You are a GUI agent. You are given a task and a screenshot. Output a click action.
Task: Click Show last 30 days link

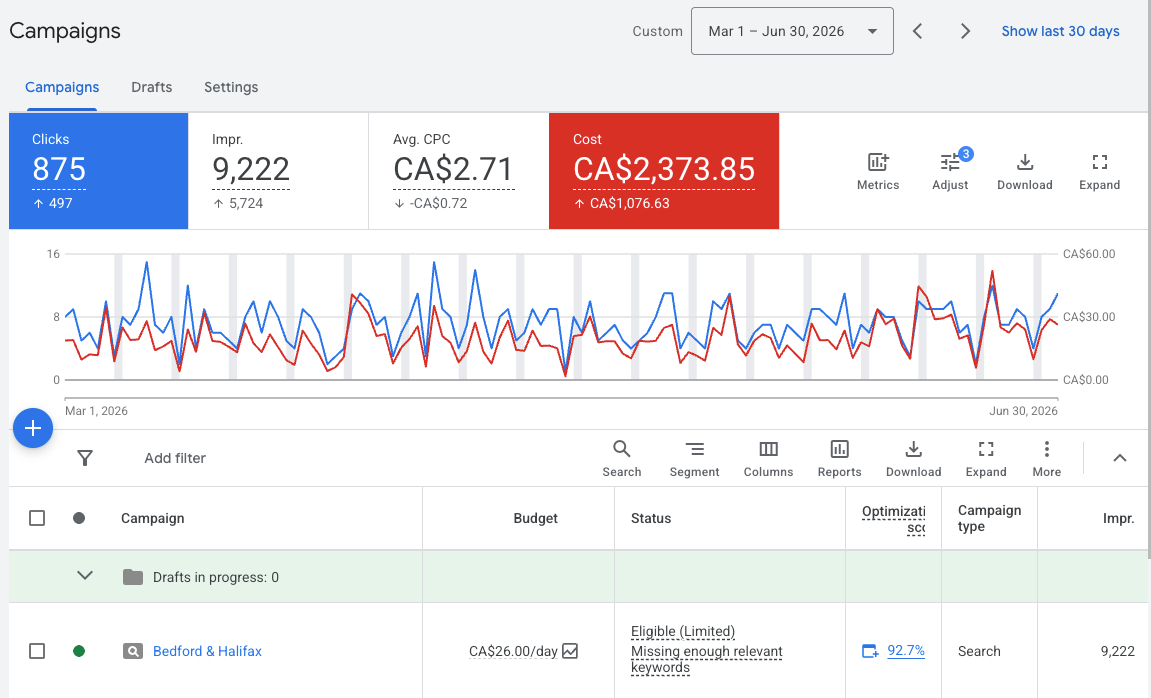click(x=1061, y=31)
